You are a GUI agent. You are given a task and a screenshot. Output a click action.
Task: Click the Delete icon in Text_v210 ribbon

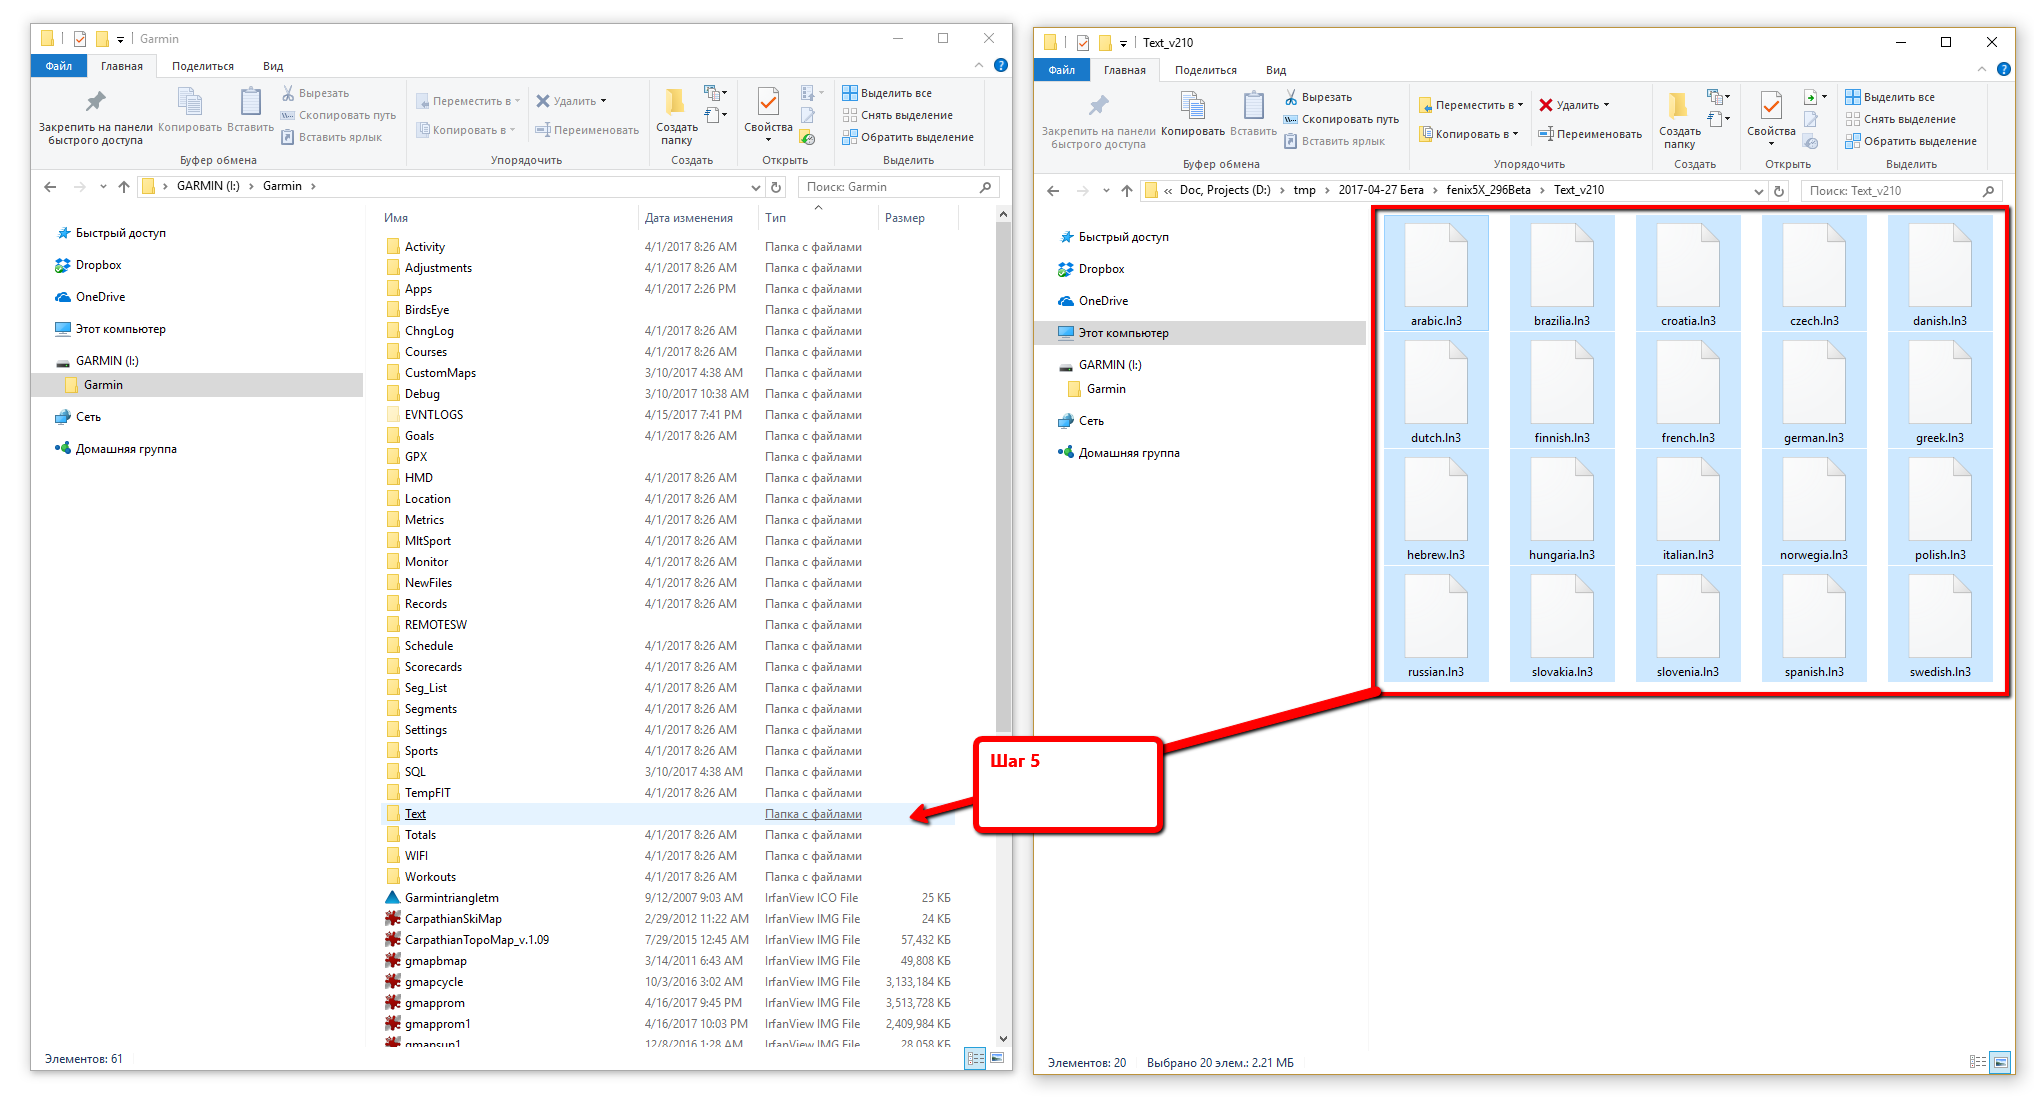click(1546, 105)
